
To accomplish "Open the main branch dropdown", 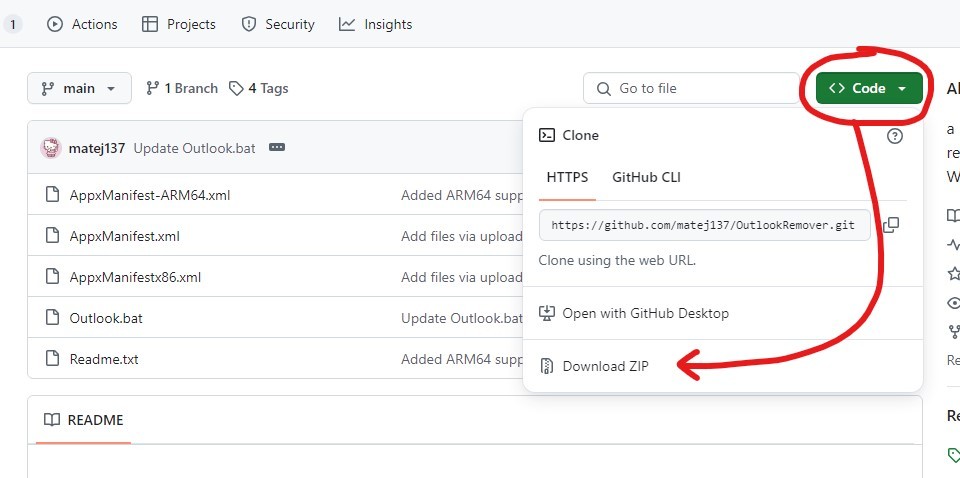I will point(80,88).
